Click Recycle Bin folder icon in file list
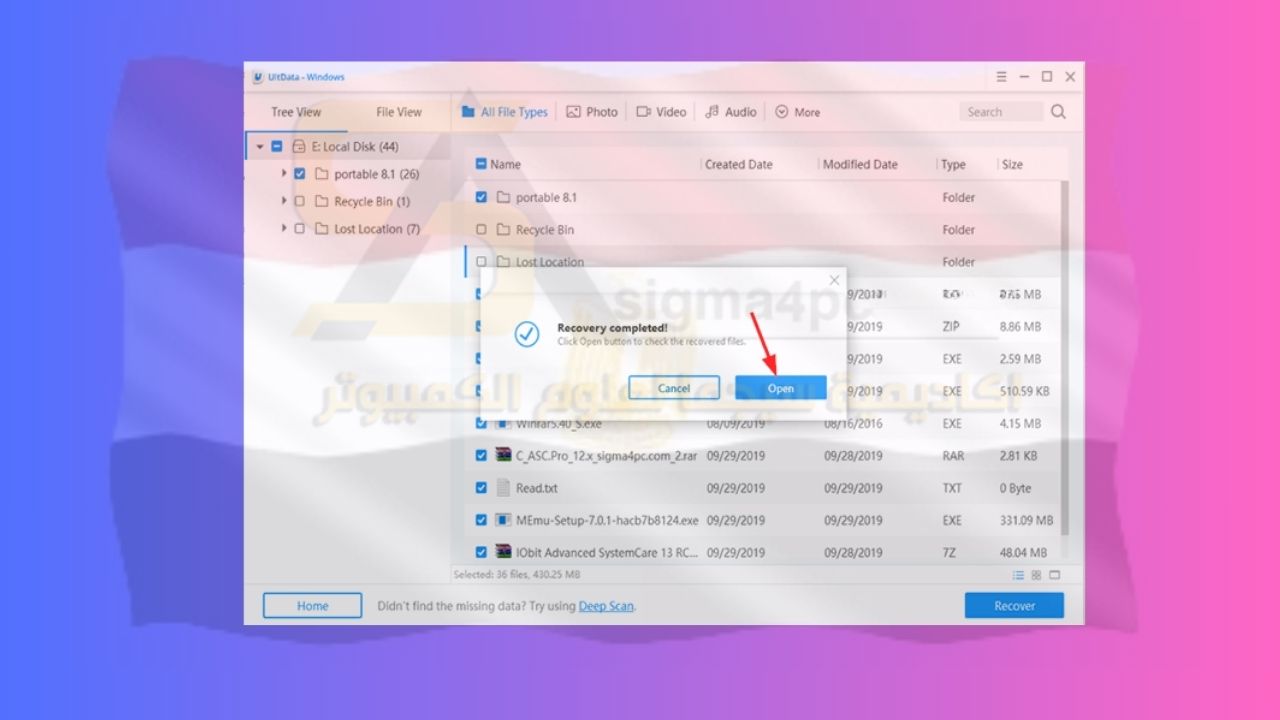This screenshot has height=720, width=1280. coord(503,230)
